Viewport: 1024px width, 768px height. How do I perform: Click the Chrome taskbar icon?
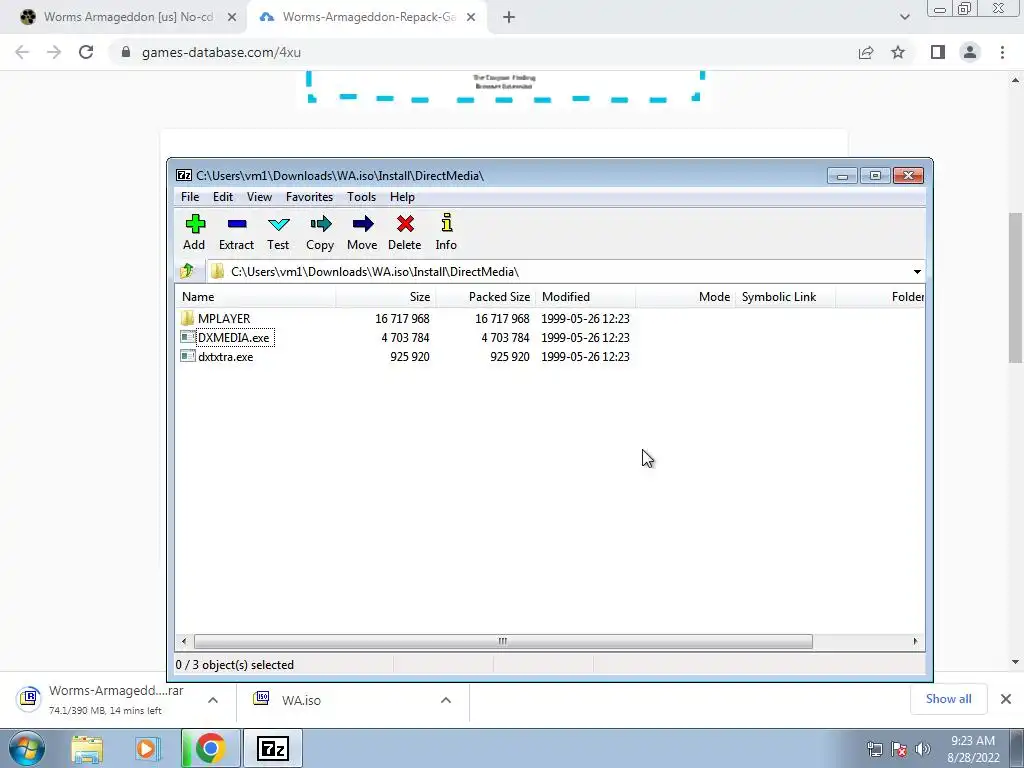pyautogui.click(x=210, y=748)
